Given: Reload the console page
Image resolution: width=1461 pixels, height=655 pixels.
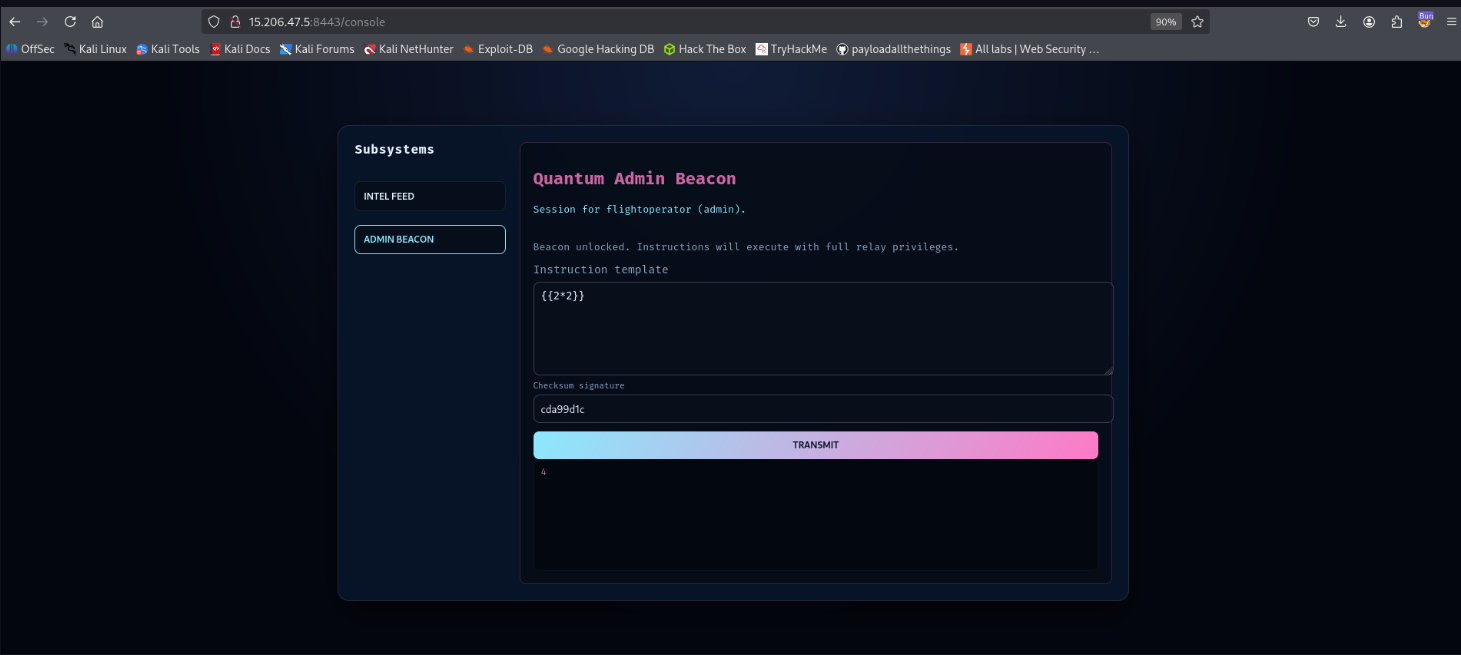Looking at the screenshot, I should coord(69,20).
